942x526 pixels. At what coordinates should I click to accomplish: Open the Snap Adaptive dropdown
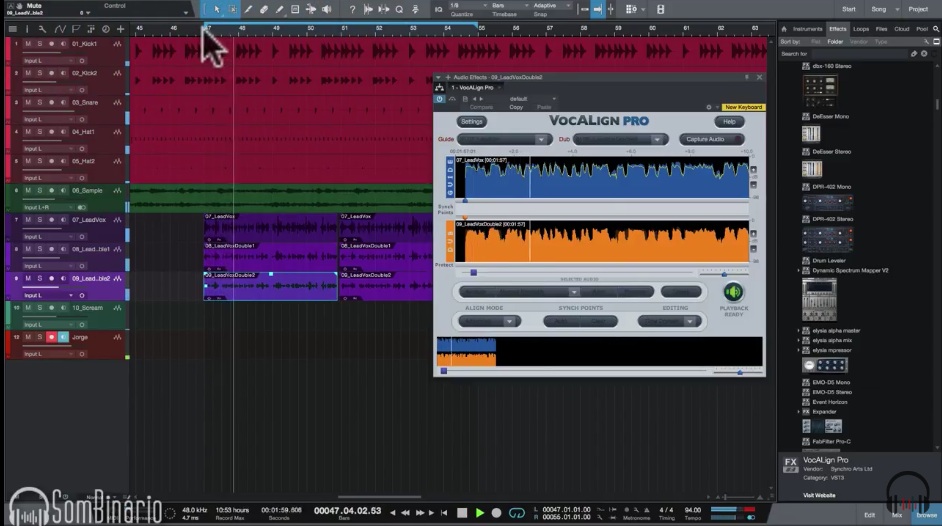coord(552,5)
